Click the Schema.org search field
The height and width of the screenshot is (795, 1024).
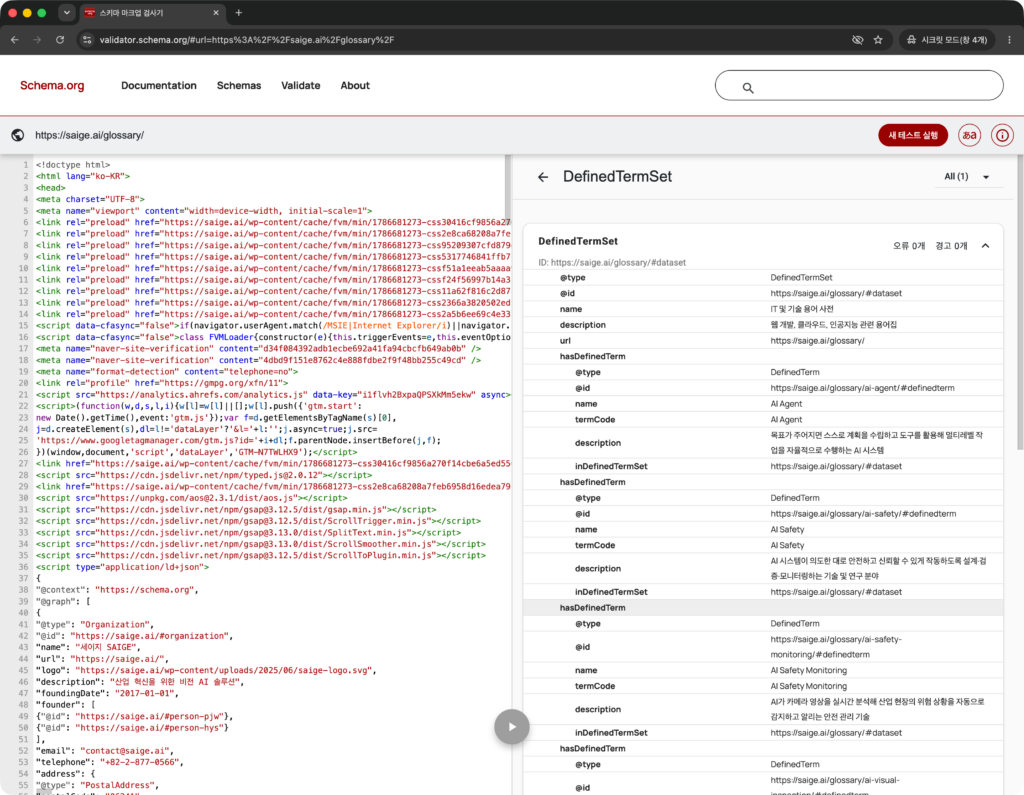point(859,86)
